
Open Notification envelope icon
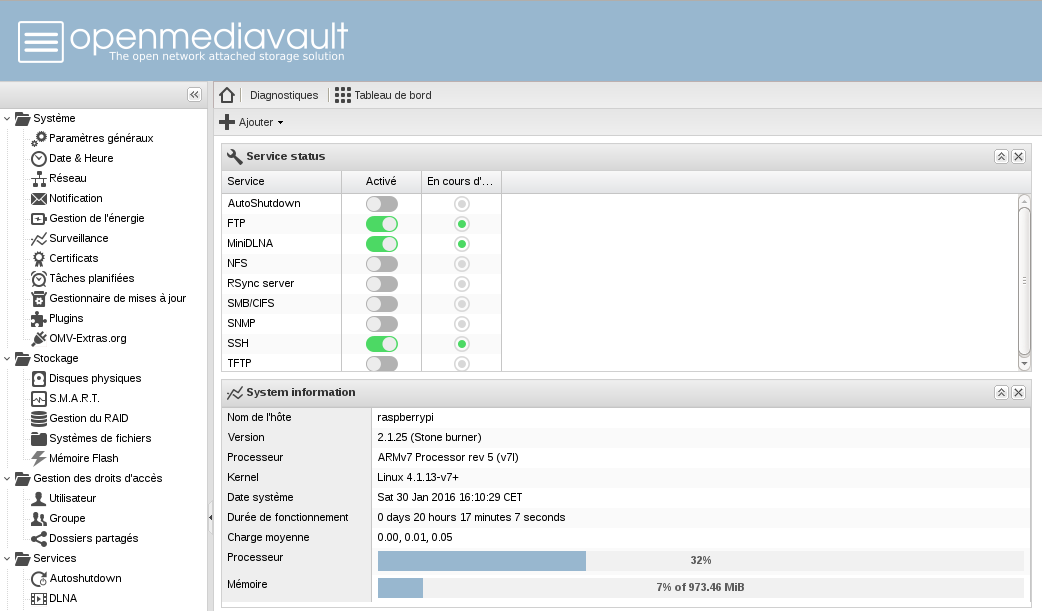[x=39, y=198]
